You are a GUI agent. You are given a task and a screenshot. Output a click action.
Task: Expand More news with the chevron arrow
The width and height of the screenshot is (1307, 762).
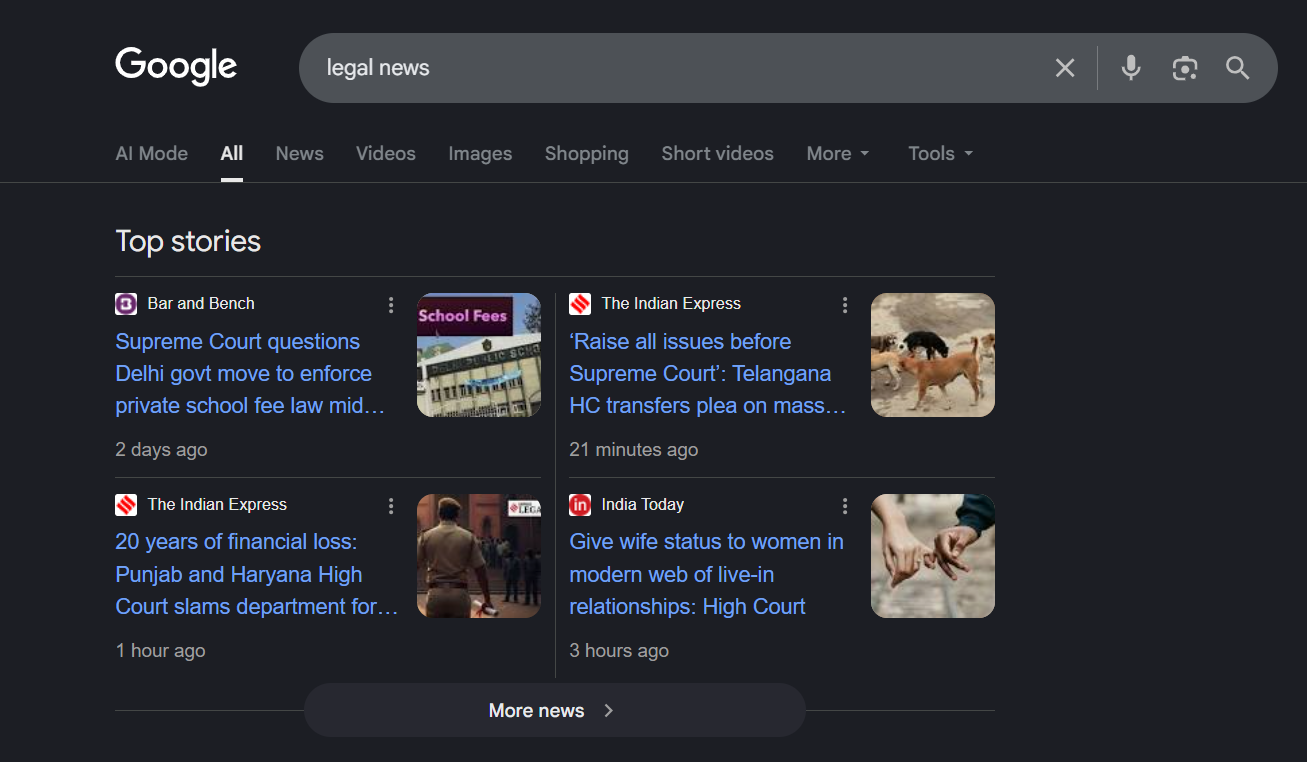(x=608, y=710)
